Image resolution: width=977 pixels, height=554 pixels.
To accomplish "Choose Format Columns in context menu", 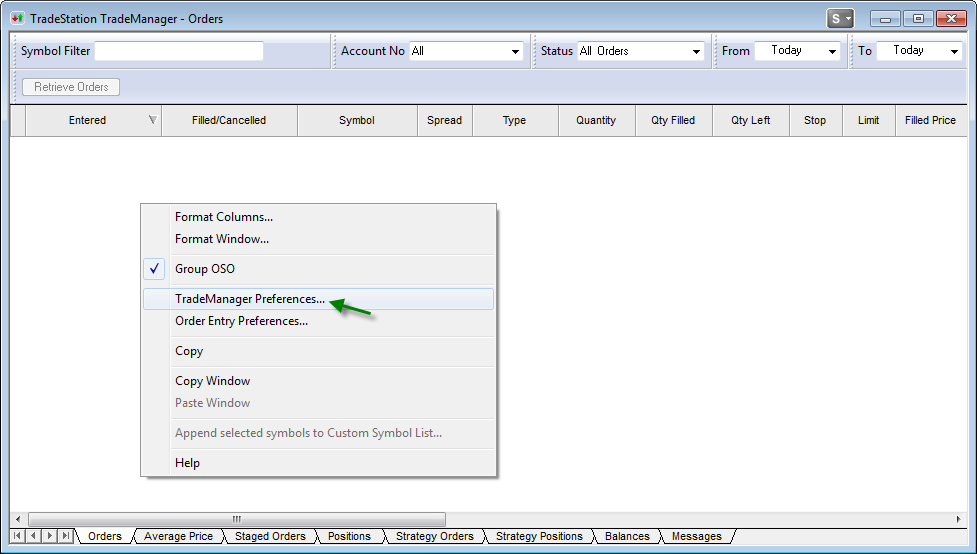I will (x=224, y=217).
